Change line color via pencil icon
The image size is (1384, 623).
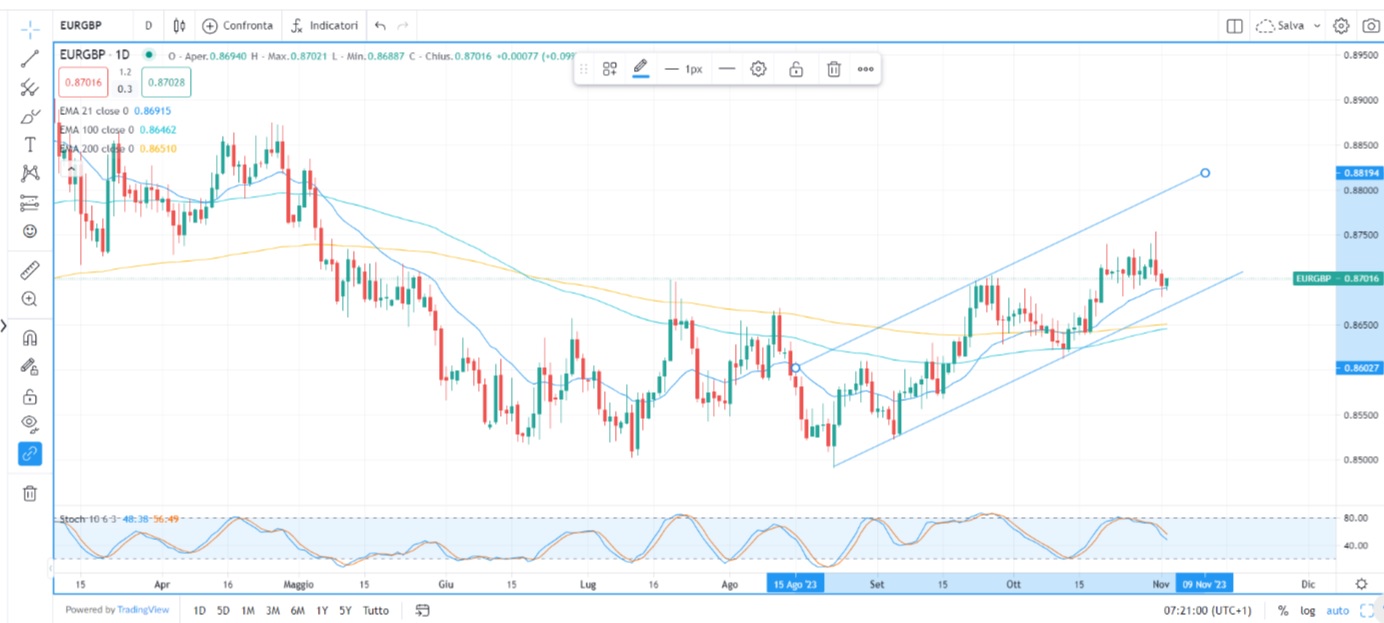(641, 68)
